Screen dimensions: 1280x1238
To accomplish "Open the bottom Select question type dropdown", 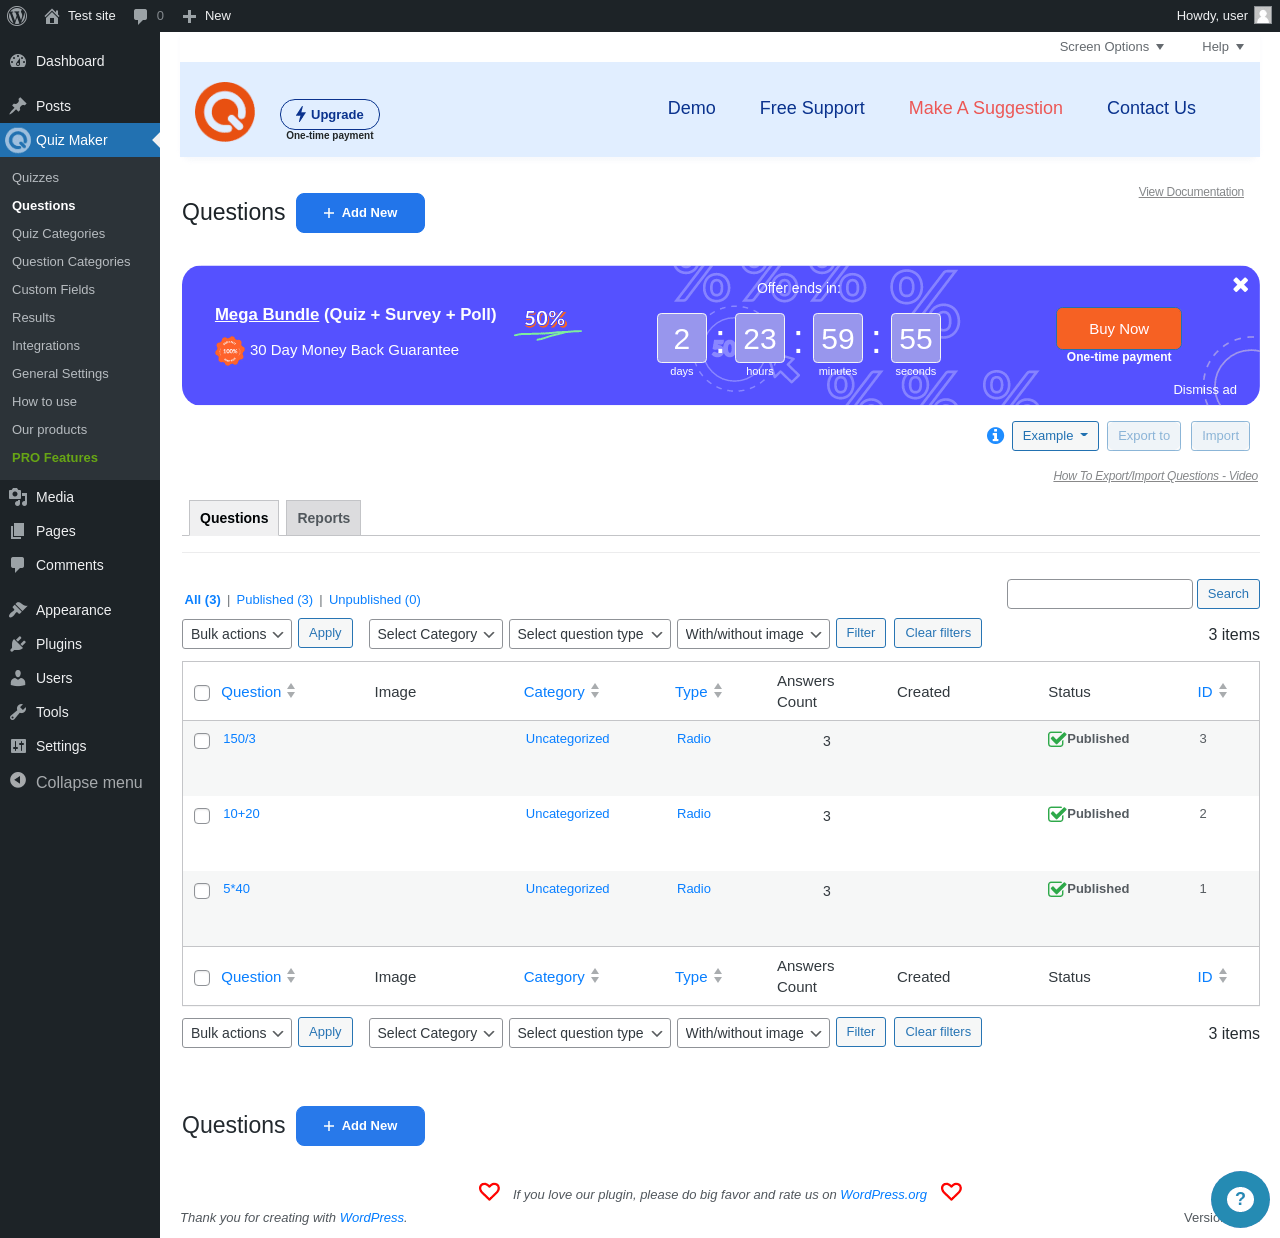I will pyautogui.click(x=590, y=1033).
